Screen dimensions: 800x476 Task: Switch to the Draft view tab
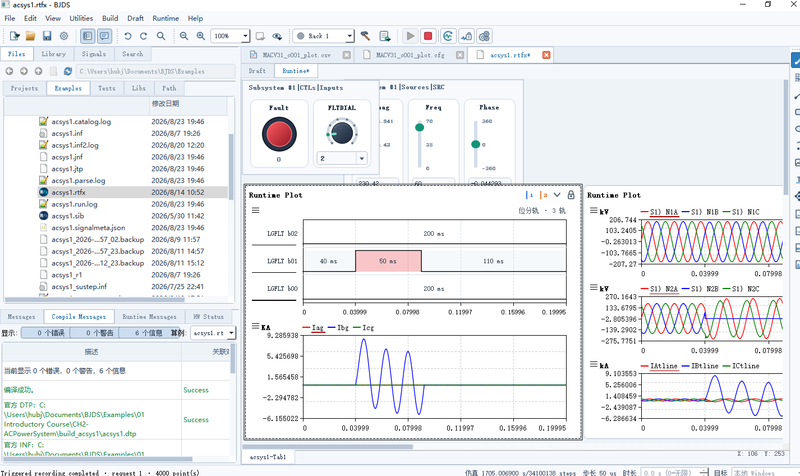tap(257, 71)
